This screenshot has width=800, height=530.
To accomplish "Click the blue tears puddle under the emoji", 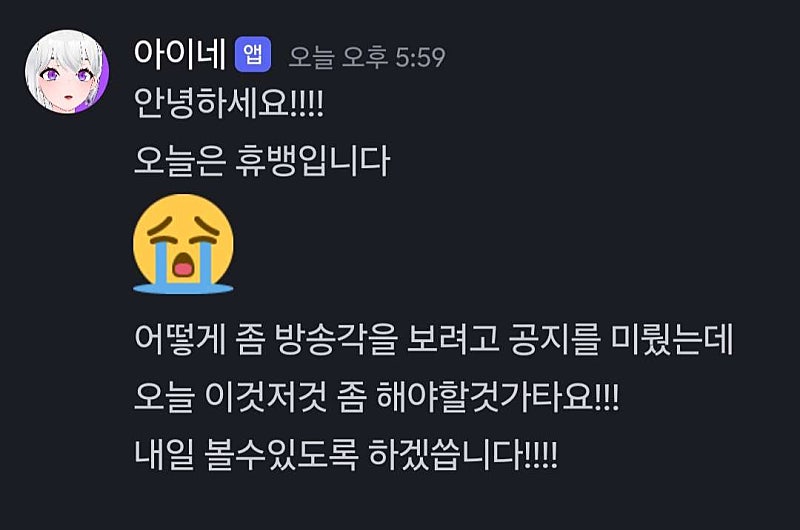I will [x=183, y=289].
